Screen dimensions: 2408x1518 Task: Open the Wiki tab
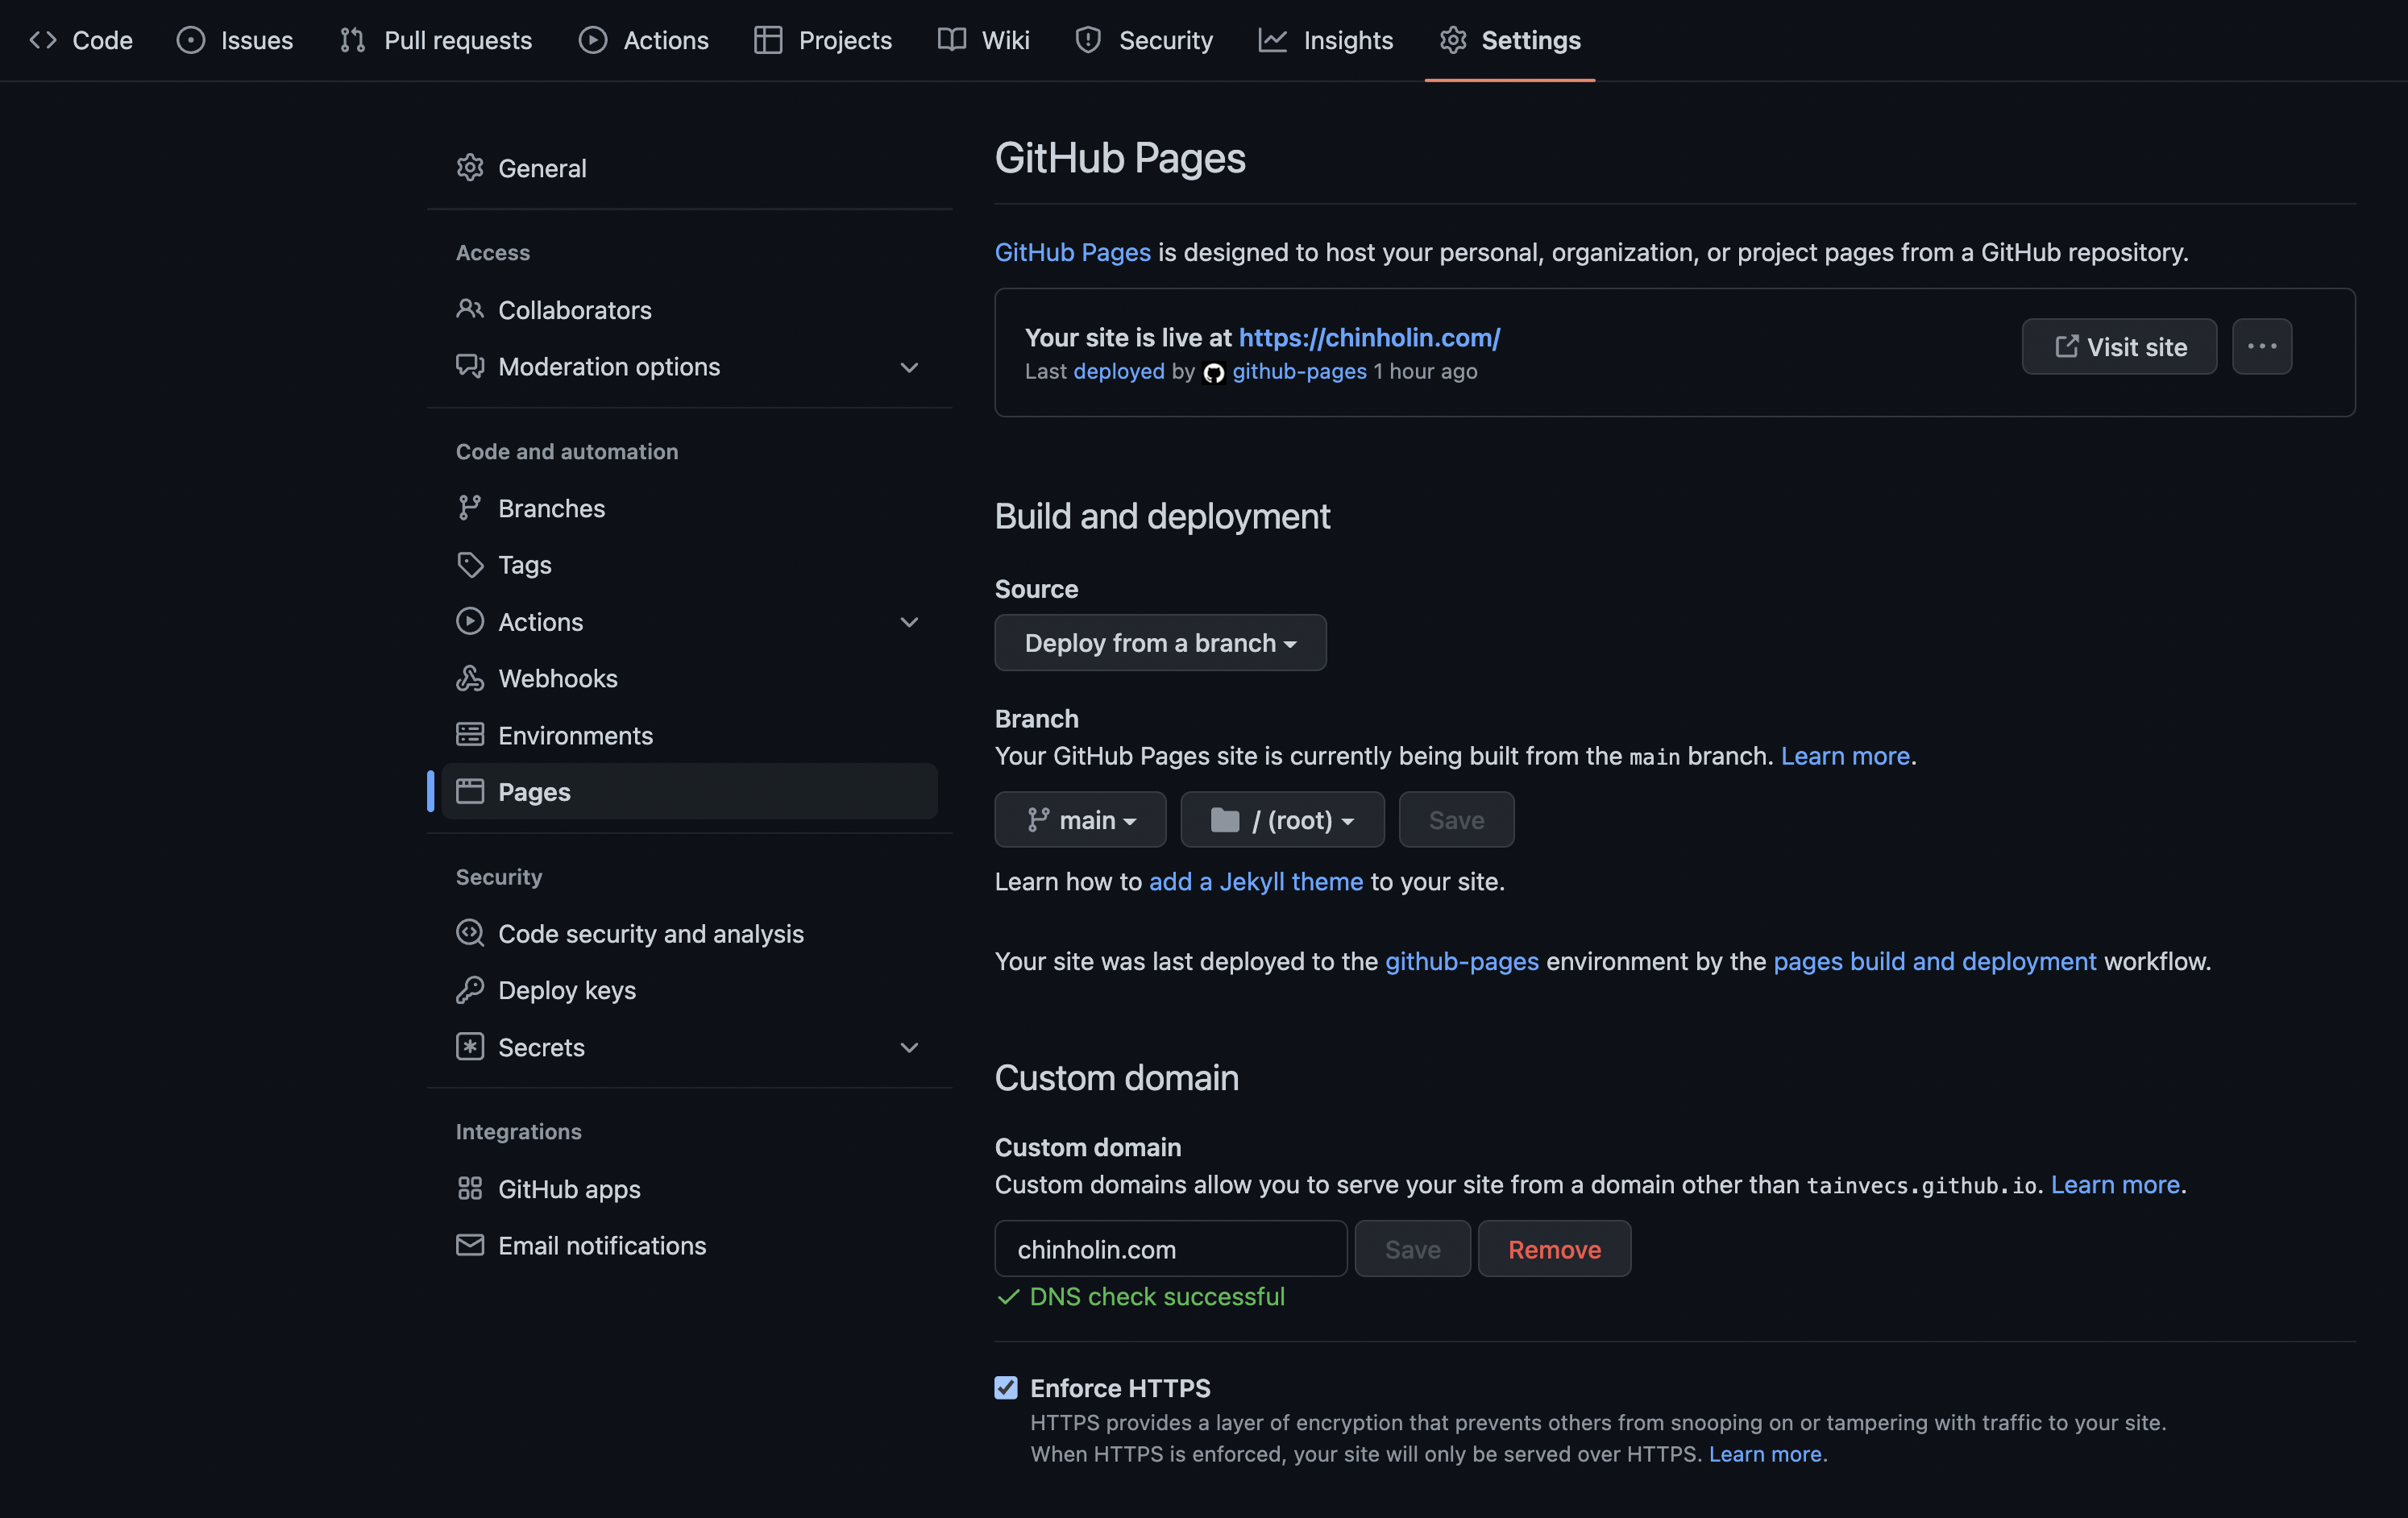coord(984,40)
